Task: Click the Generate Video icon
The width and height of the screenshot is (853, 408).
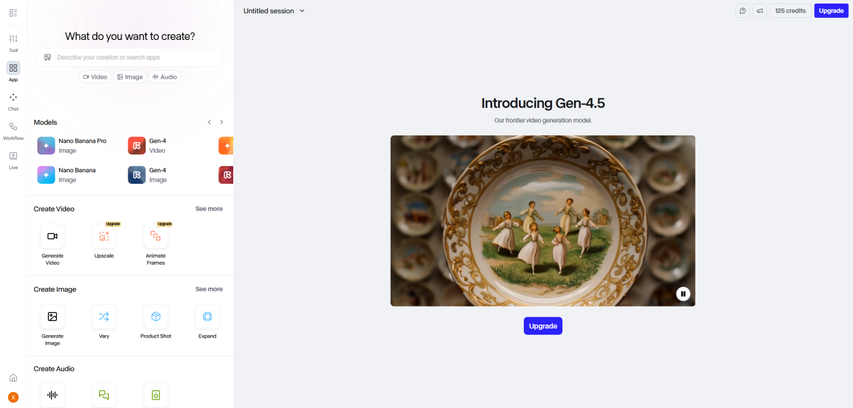Action: click(52, 236)
